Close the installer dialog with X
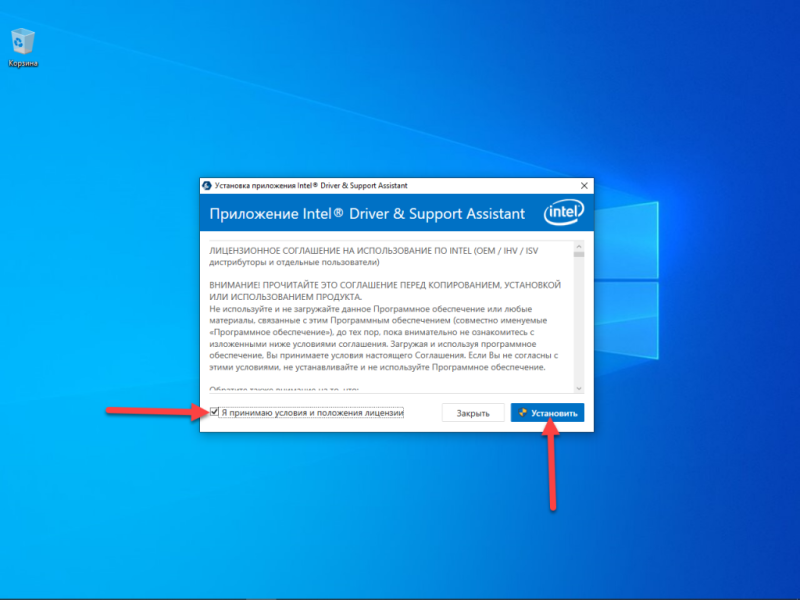This screenshot has height=600, width=800. coord(584,186)
